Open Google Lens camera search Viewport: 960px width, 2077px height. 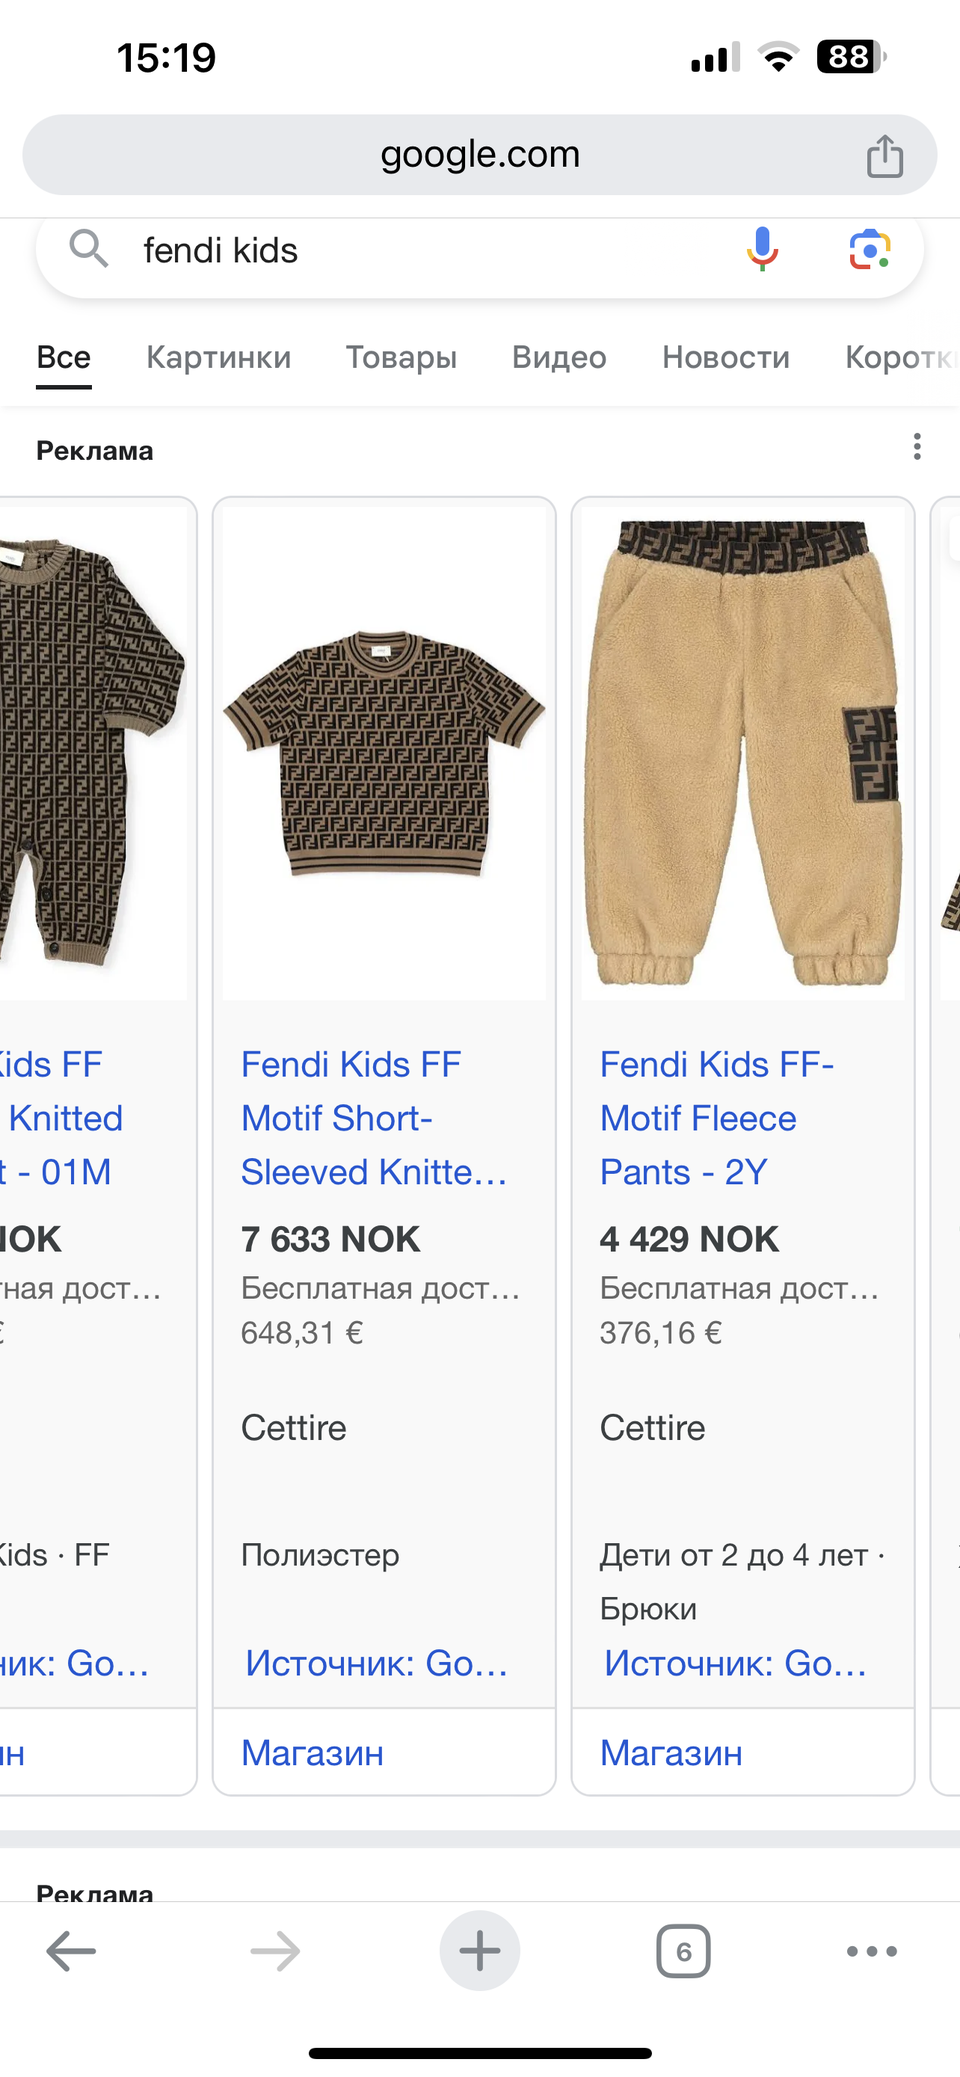tap(869, 249)
